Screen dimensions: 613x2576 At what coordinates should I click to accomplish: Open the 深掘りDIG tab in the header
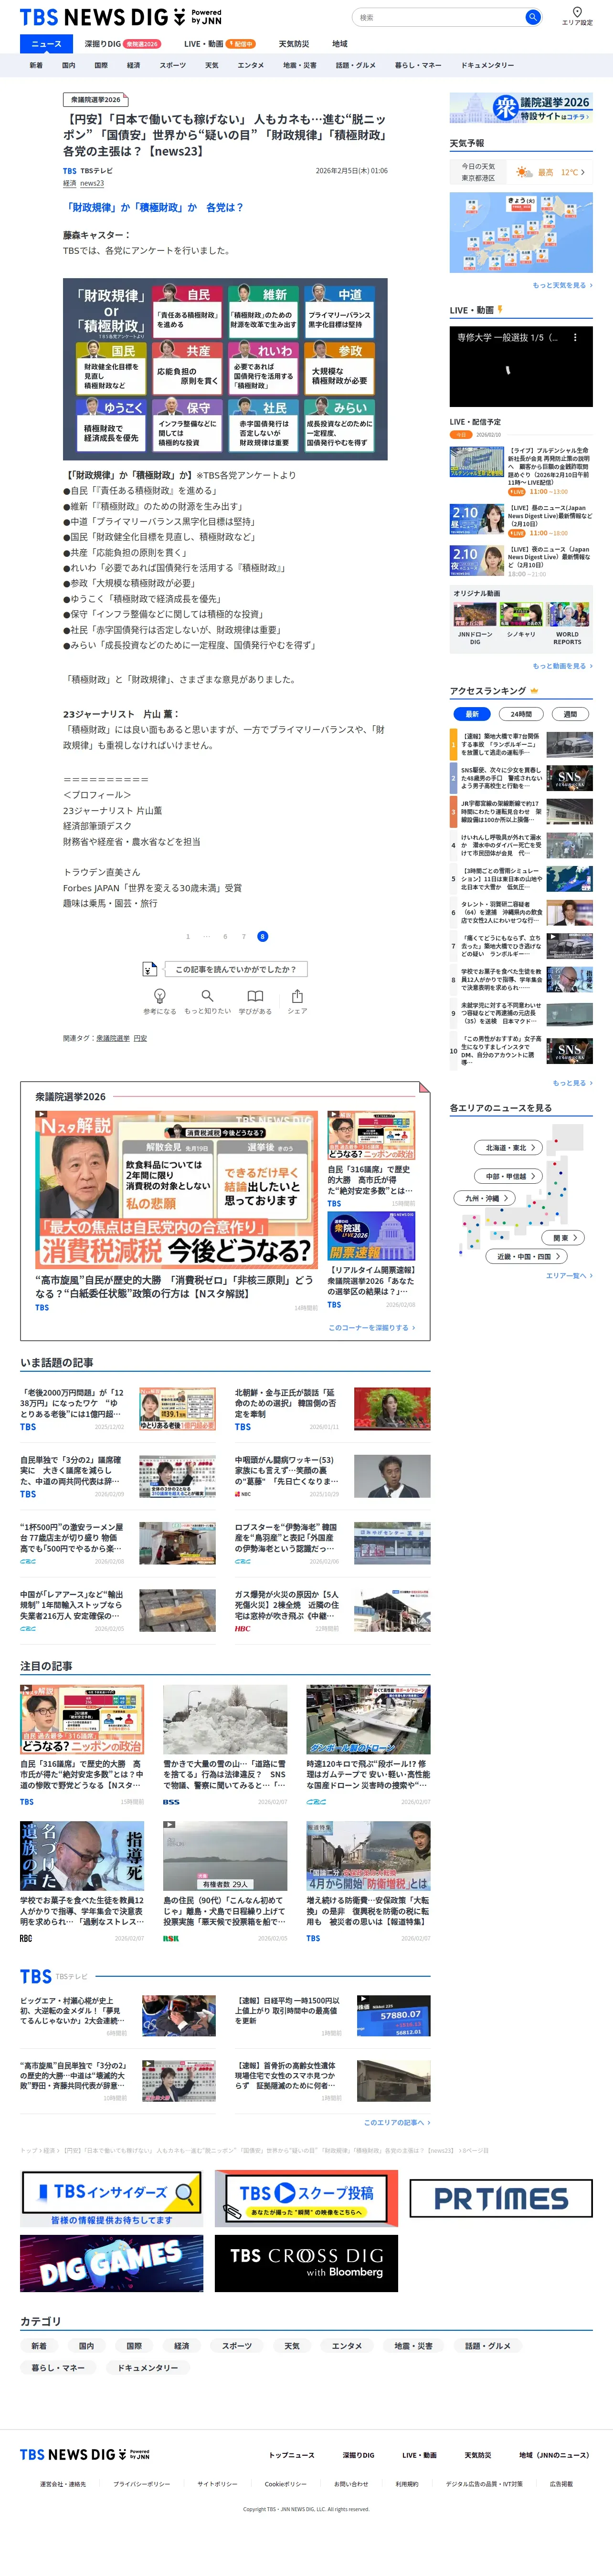coord(122,44)
